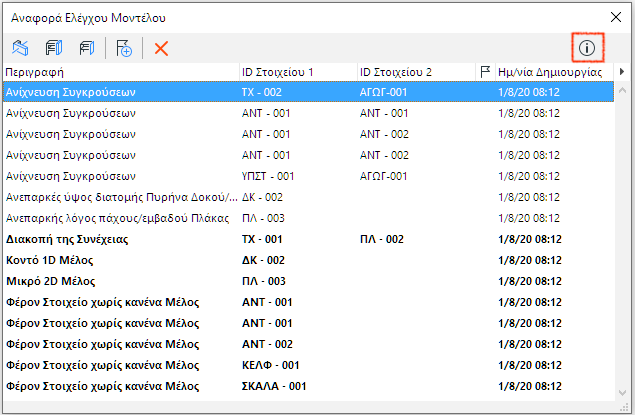Sort by Περιγραφή column header
This screenshot has height=415, width=635.
(121, 72)
